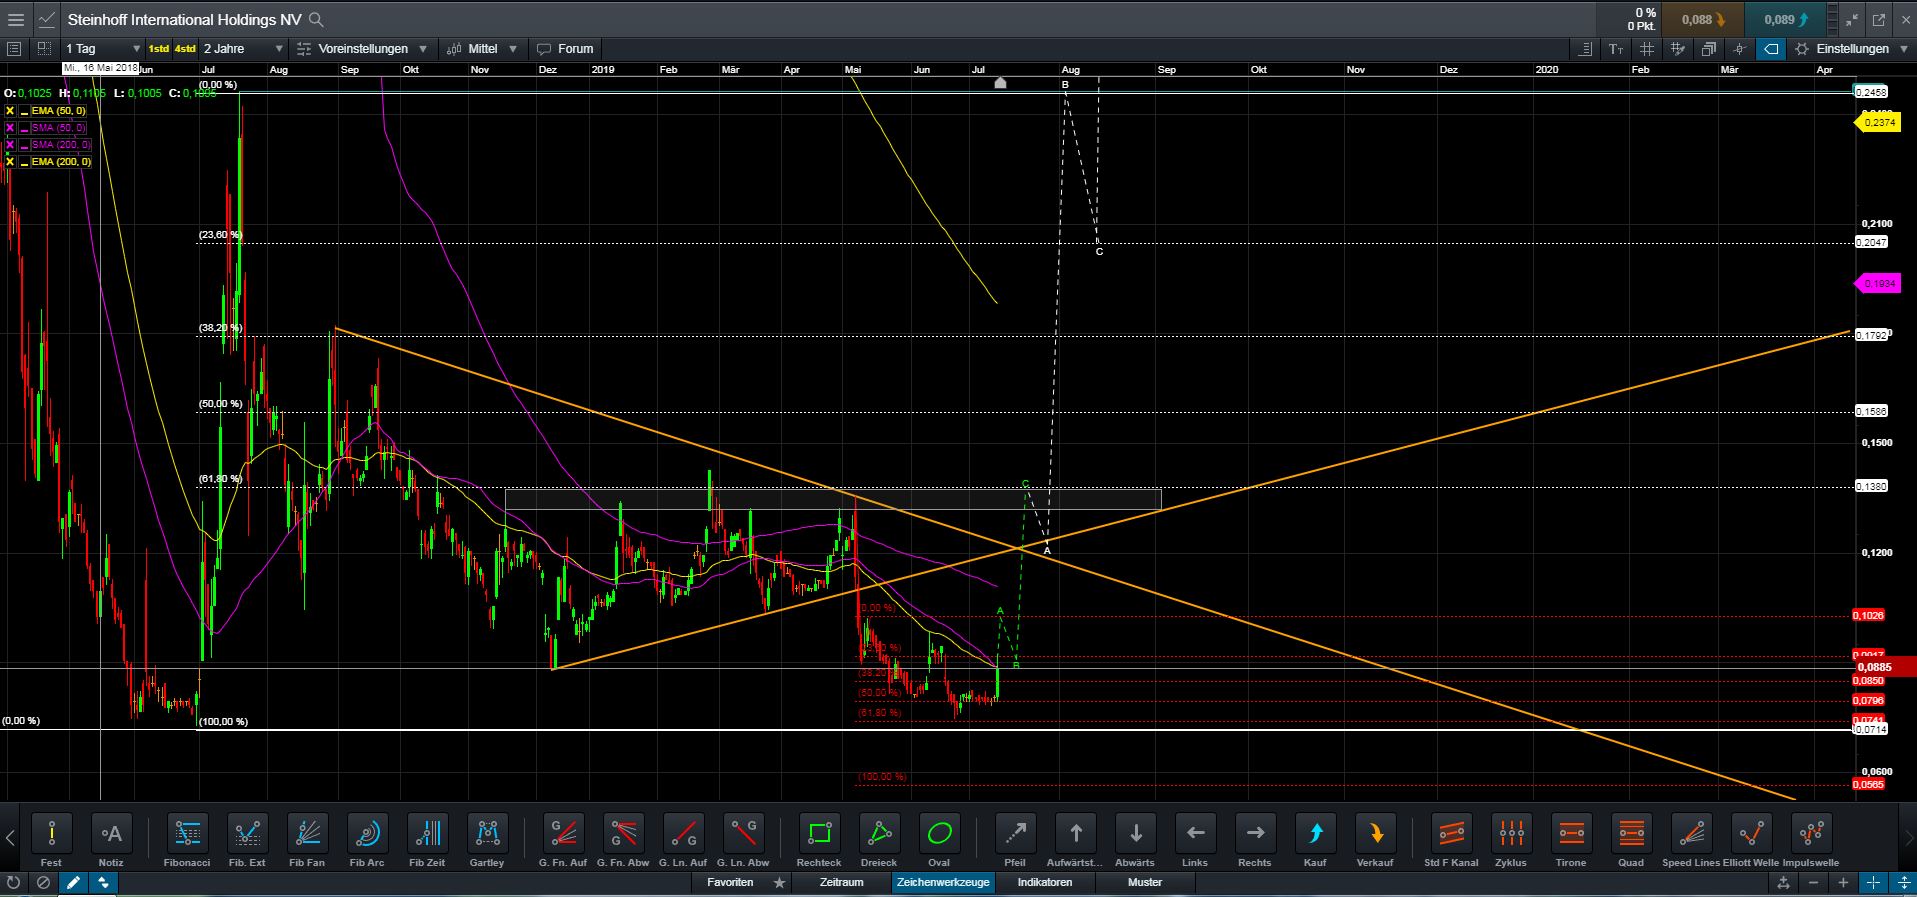Select the Abwärts down-arrow tool

(1135, 833)
